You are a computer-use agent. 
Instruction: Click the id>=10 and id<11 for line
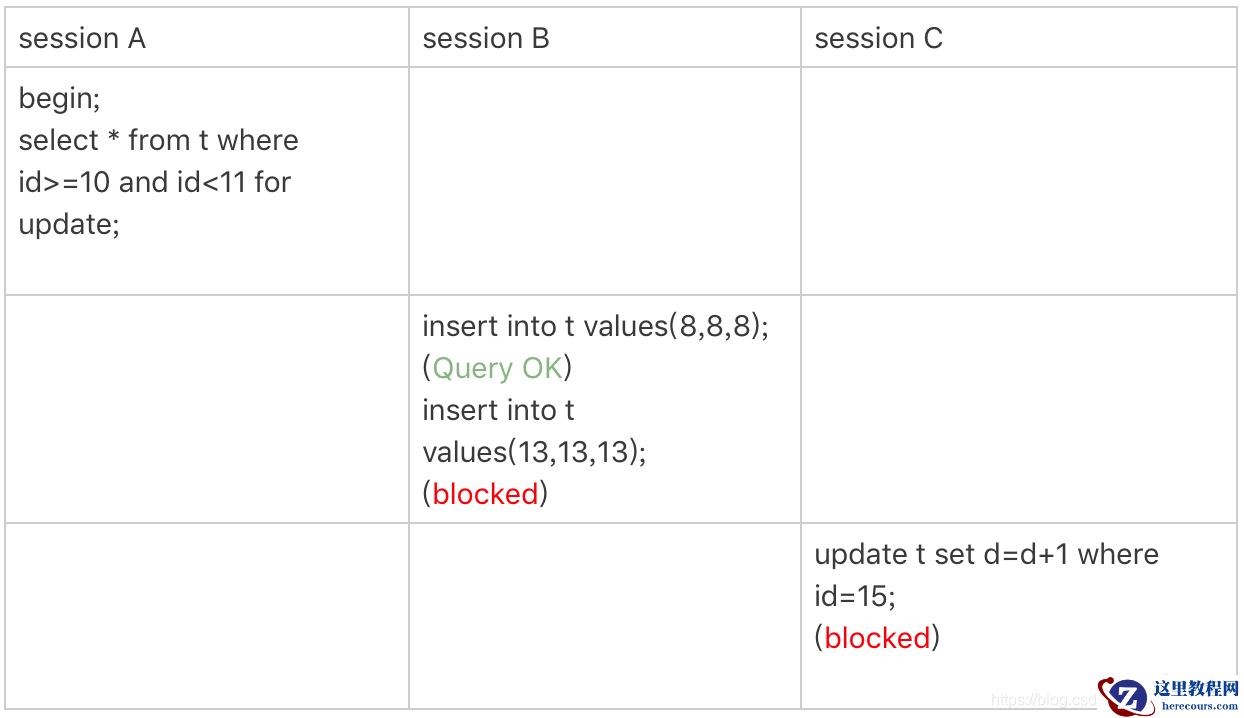click(x=154, y=182)
